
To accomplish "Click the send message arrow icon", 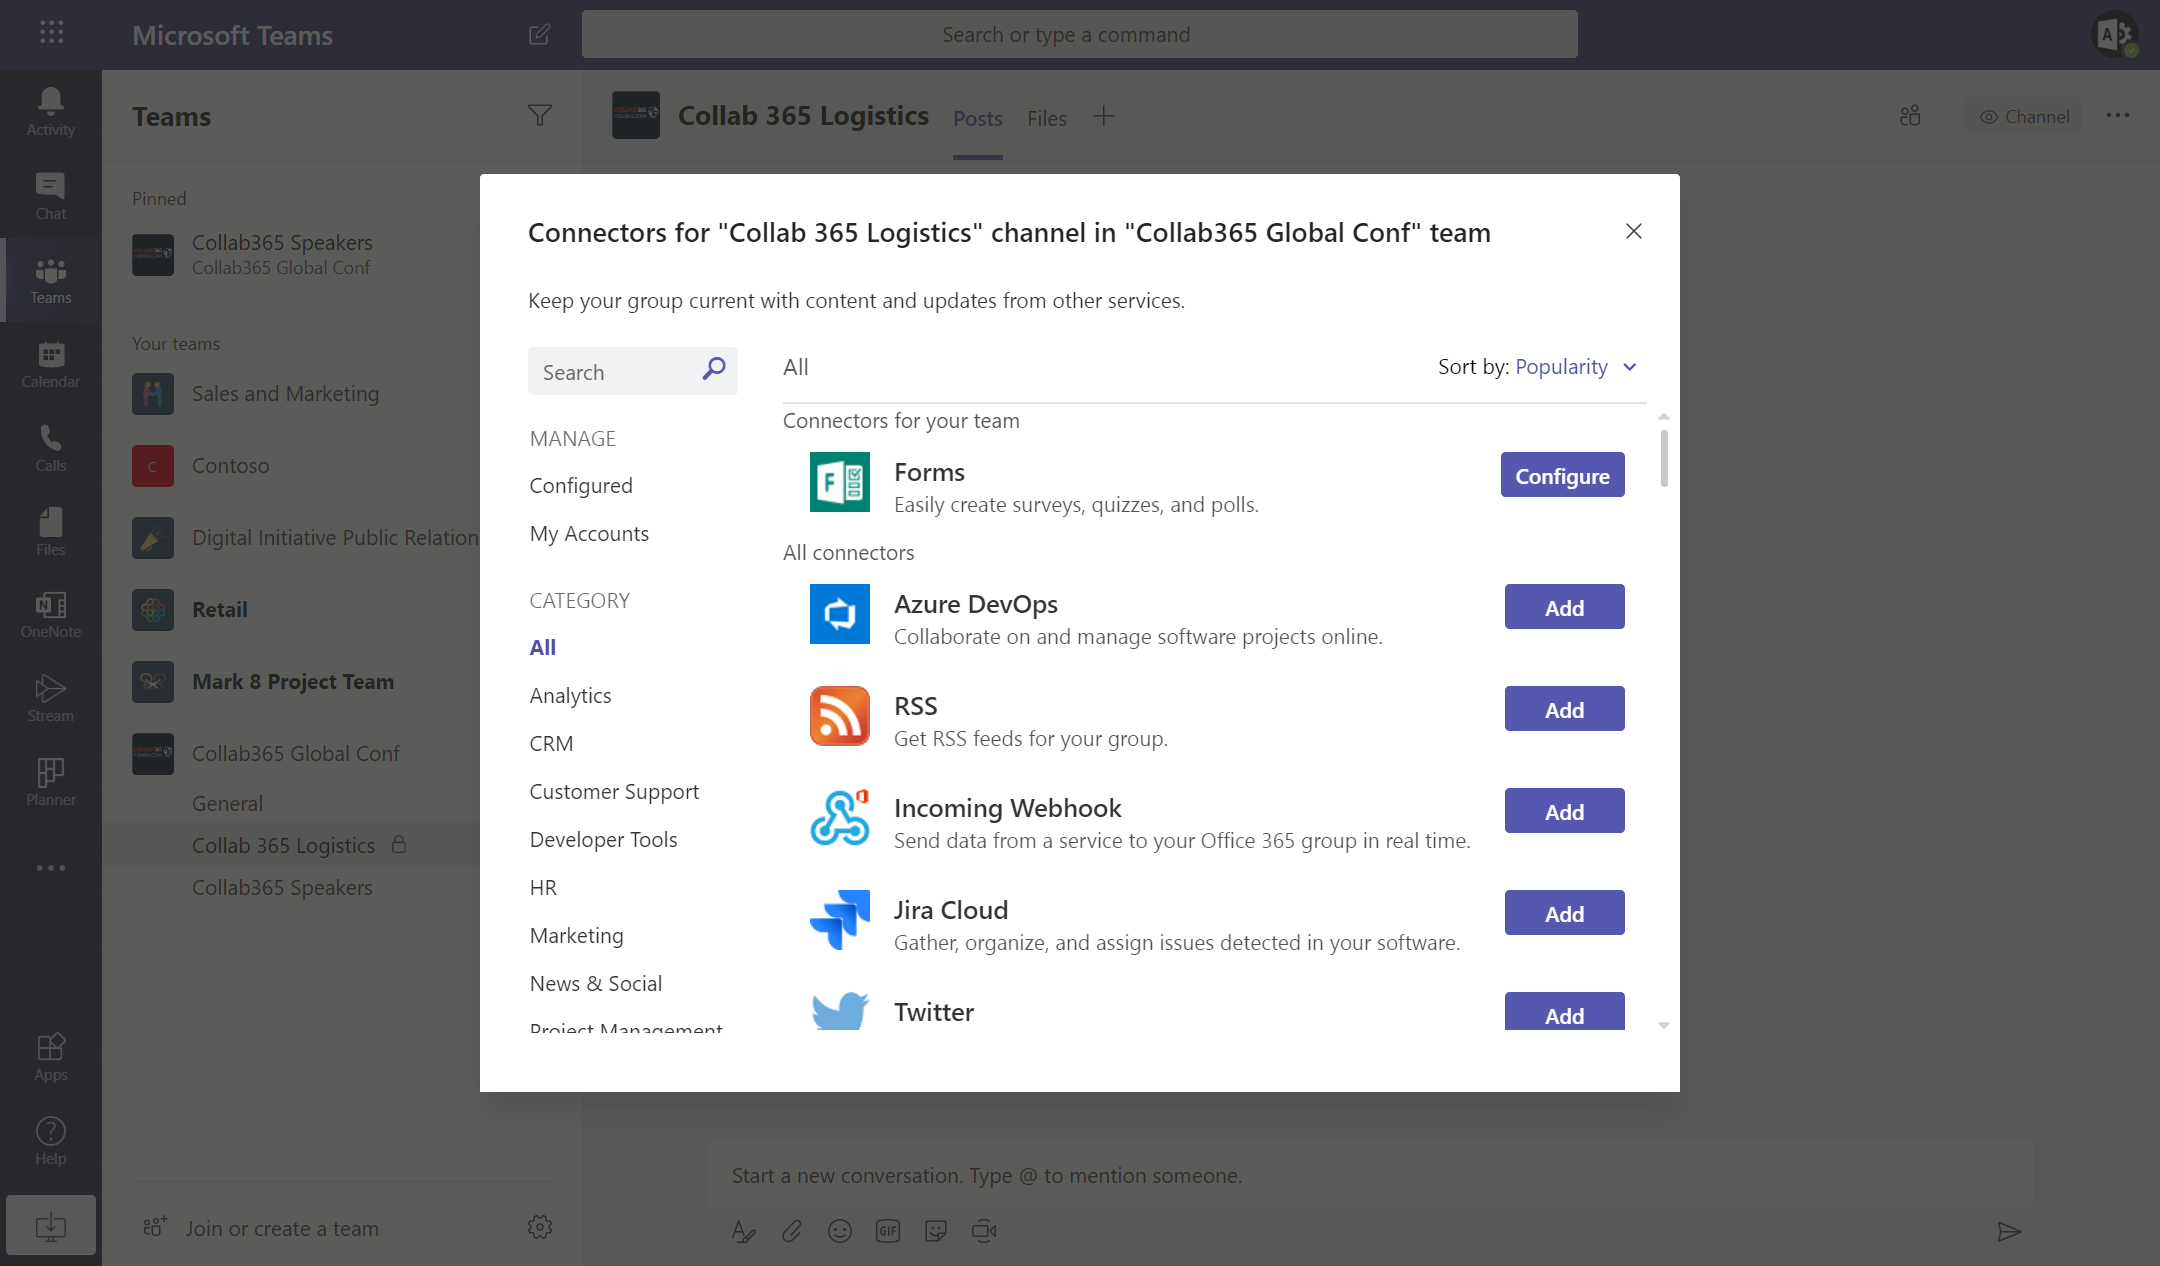I will 2009,1232.
